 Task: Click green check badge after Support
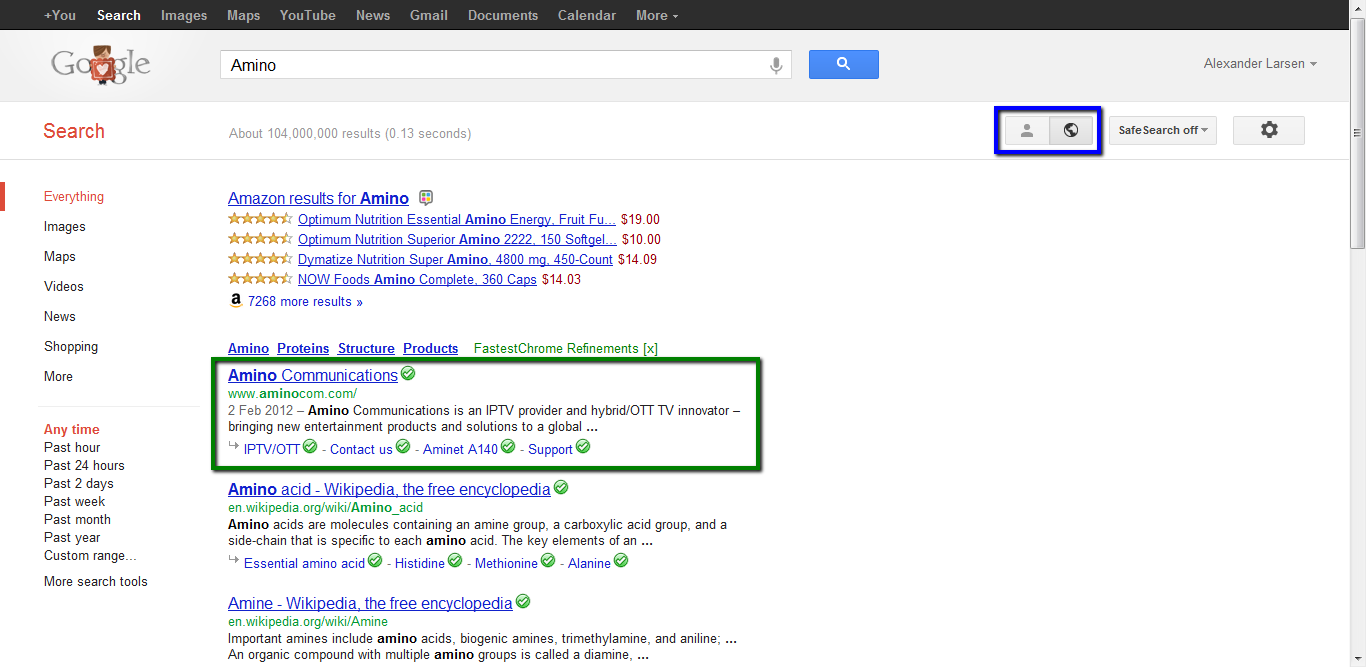tap(583, 447)
